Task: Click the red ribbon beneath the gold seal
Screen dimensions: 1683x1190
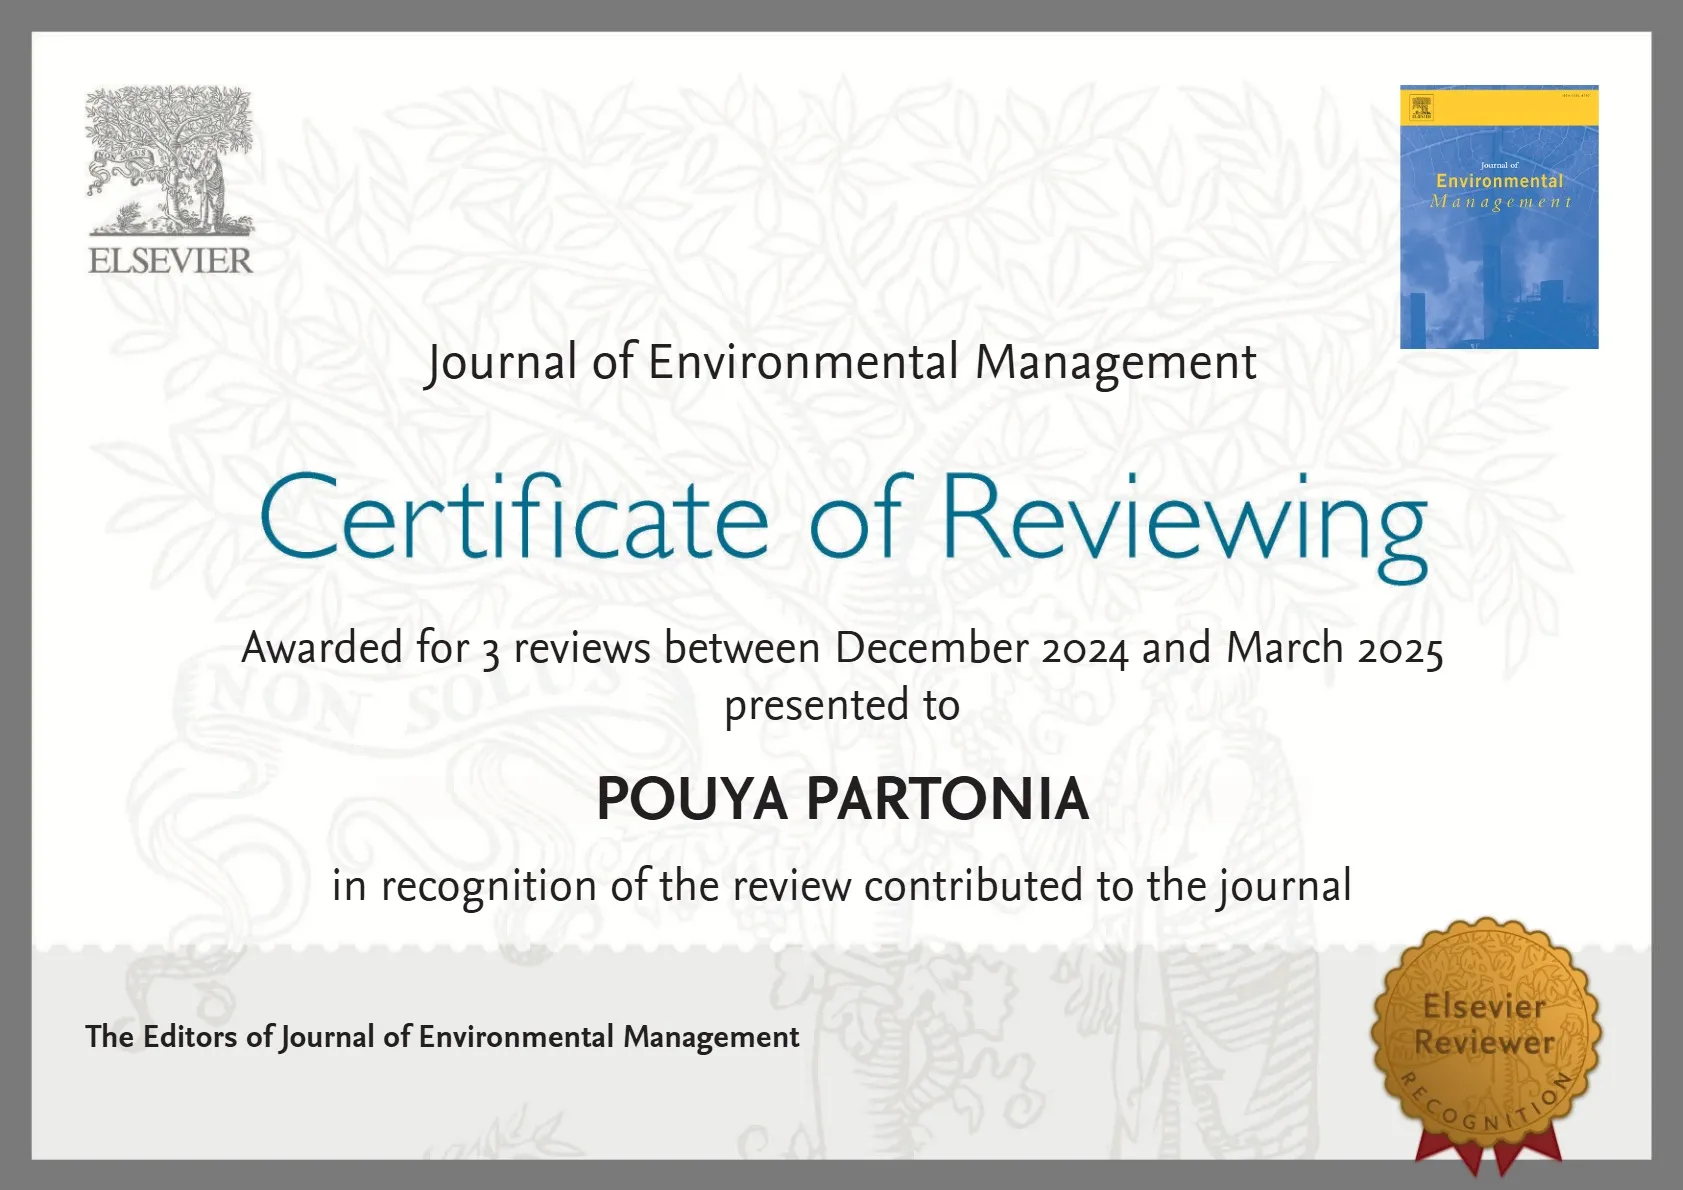Action: point(1487,1153)
